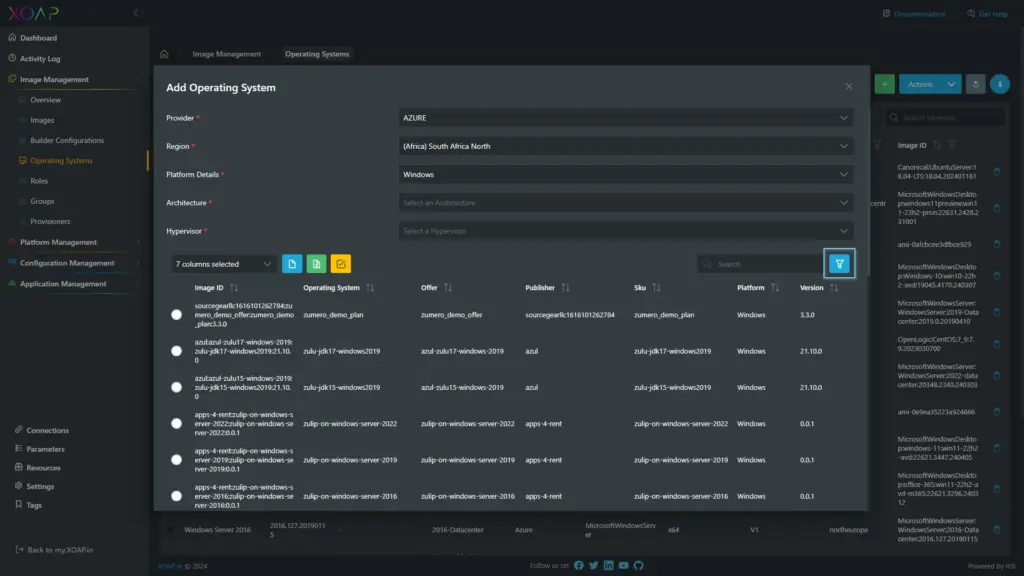Screen dimensions: 1024x576
Task: Sort by Sku column
Action: click(656, 288)
